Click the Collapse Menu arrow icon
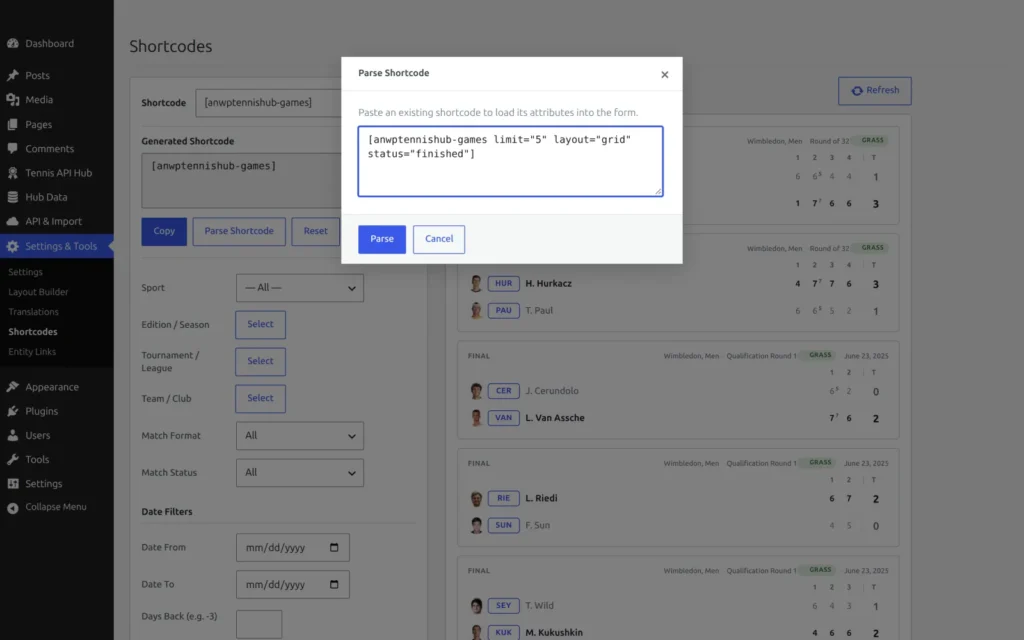Image resolution: width=1024 pixels, height=640 pixels. tap(12, 507)
